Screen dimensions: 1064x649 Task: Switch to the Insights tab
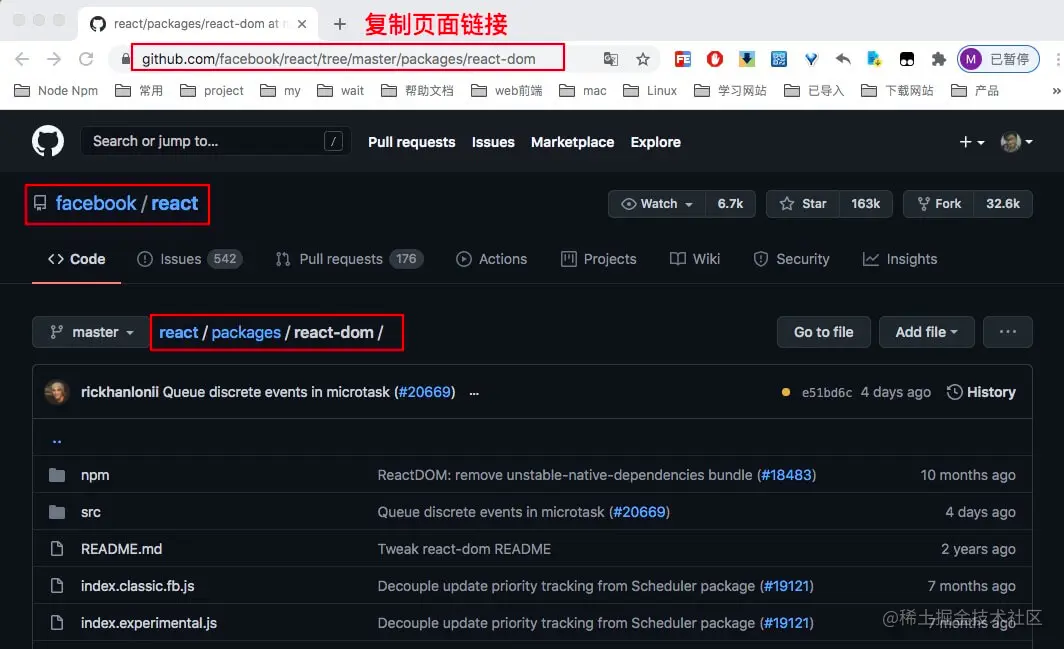pyautogui.click(x=900, y=259)
